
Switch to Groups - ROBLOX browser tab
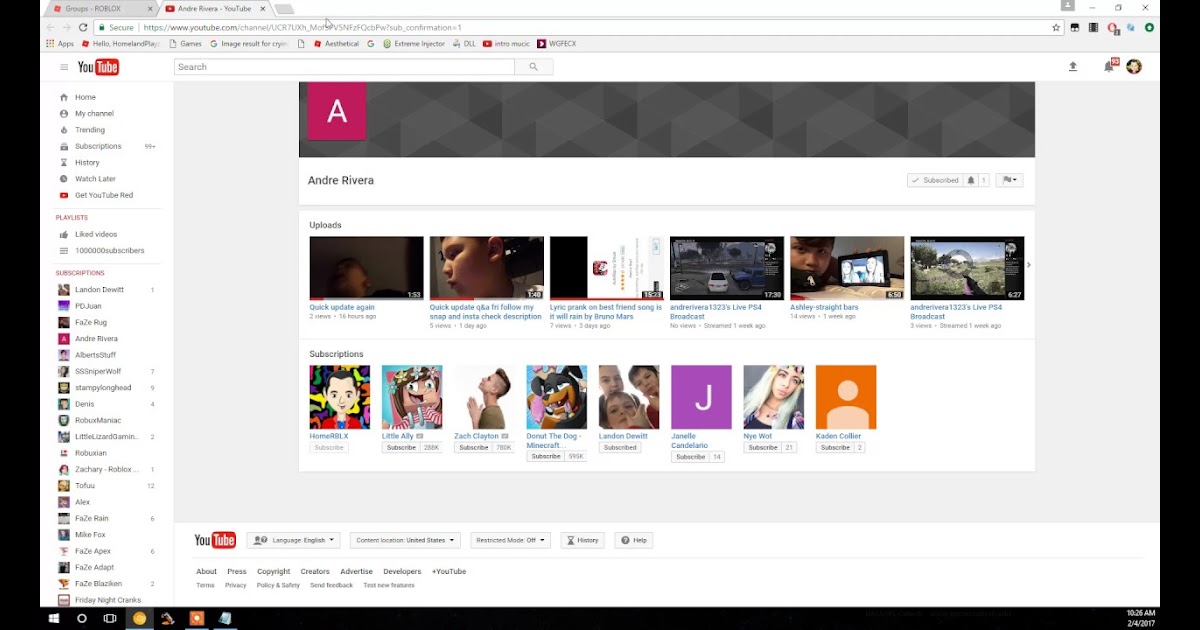(100, 9)
